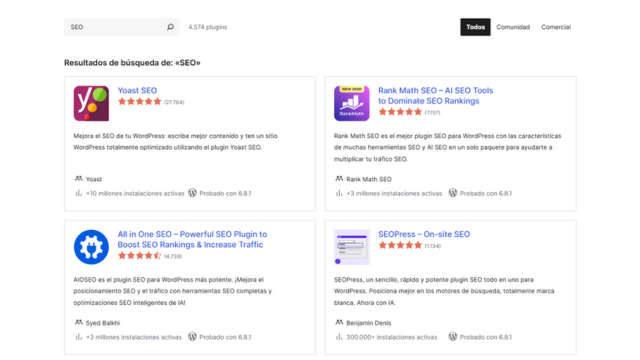The height and width of the screenshot is (360, 640).
Task: Switch to the Comercial filter tab
Action: coord(556,27)
